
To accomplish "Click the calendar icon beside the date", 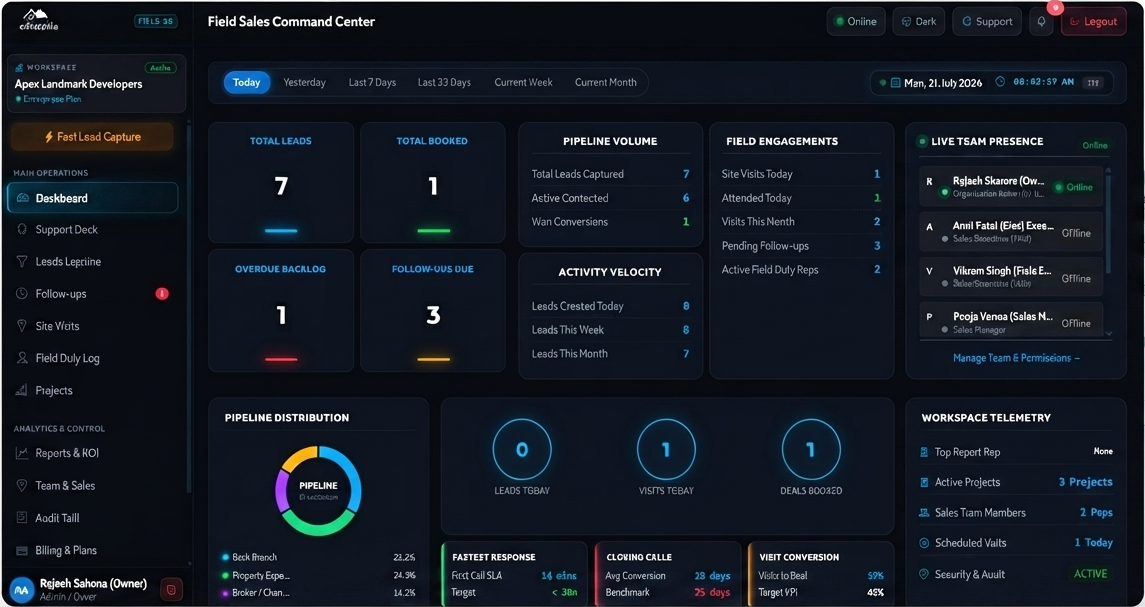I will click(895, 83).
